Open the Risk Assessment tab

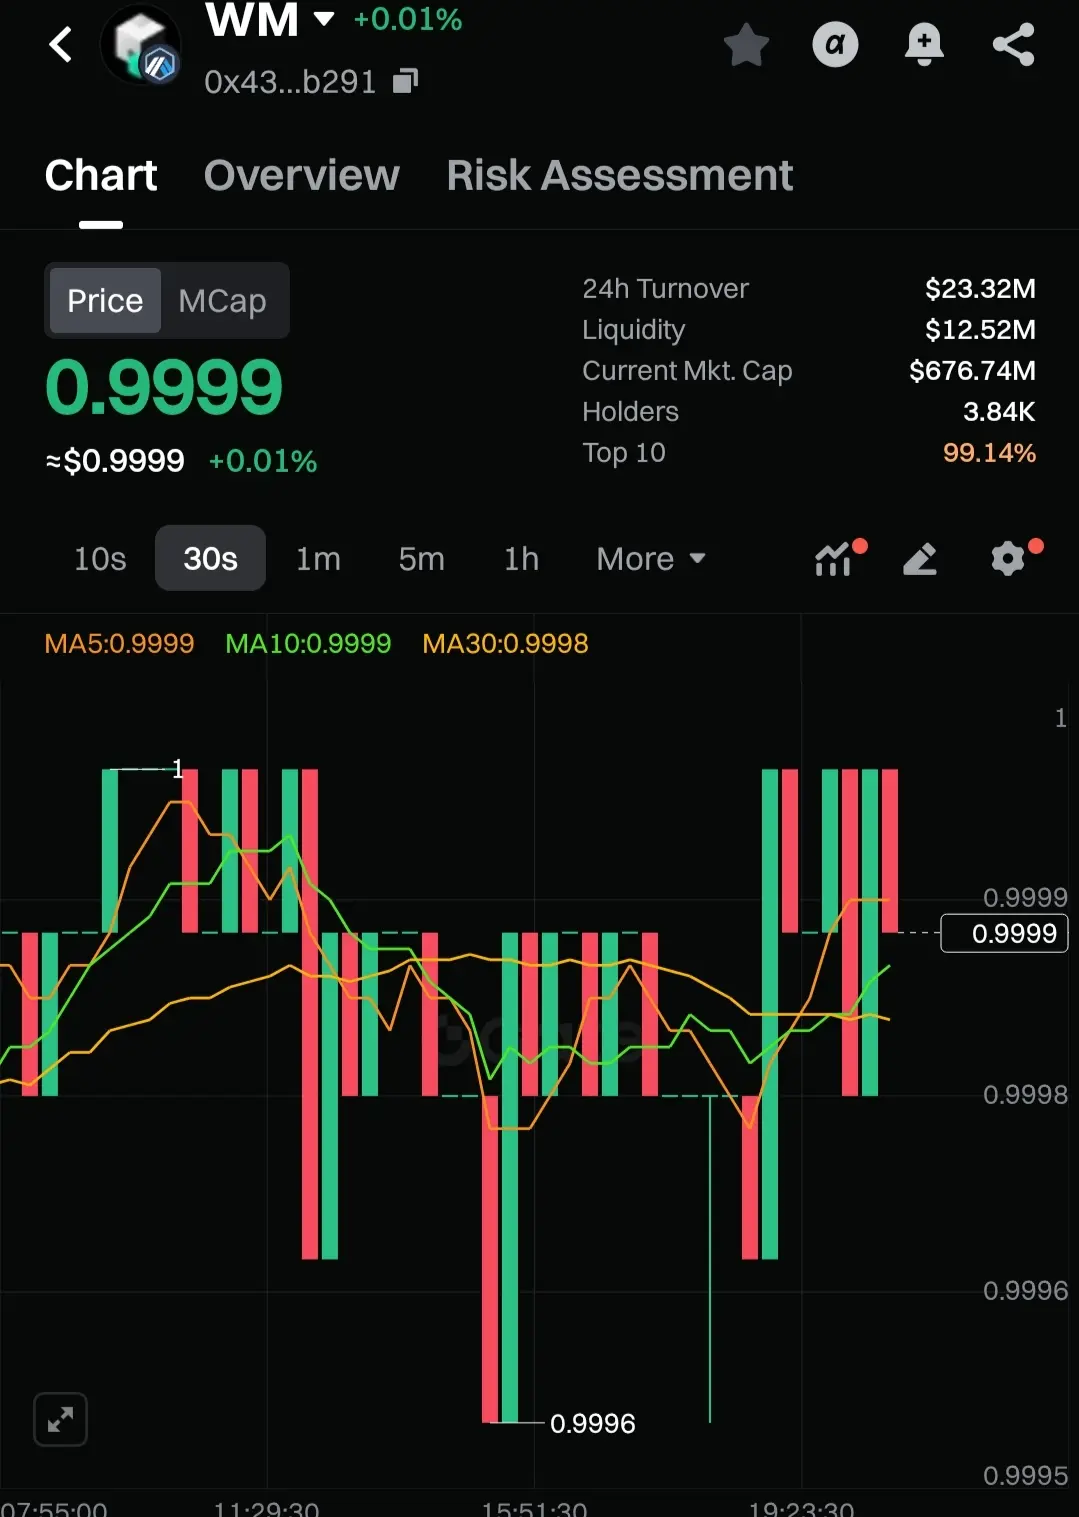[619, 176]
